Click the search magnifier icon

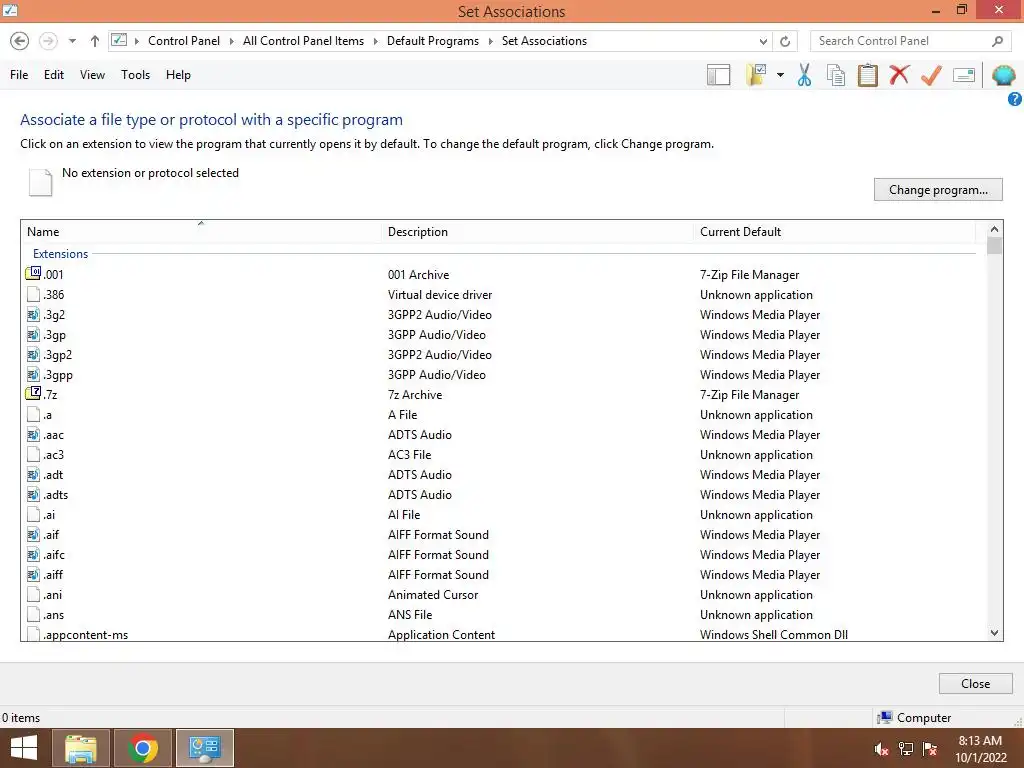[x=997, y=41]
